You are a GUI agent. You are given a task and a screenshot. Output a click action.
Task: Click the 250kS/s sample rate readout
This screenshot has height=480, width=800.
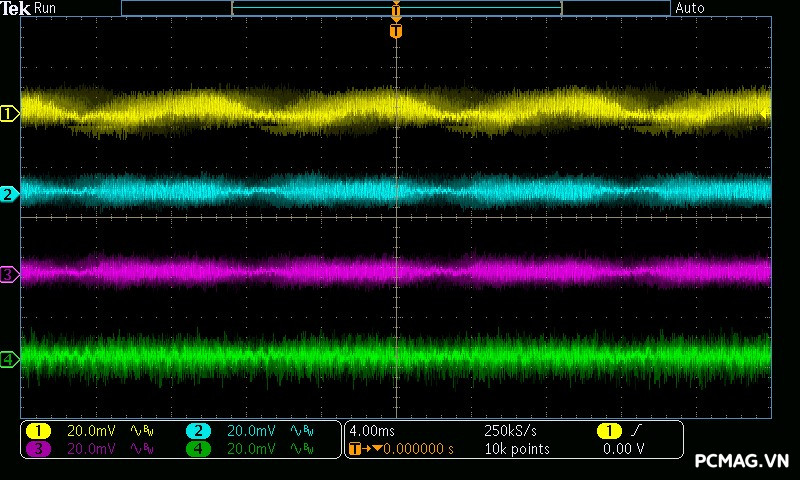point(510,430)
